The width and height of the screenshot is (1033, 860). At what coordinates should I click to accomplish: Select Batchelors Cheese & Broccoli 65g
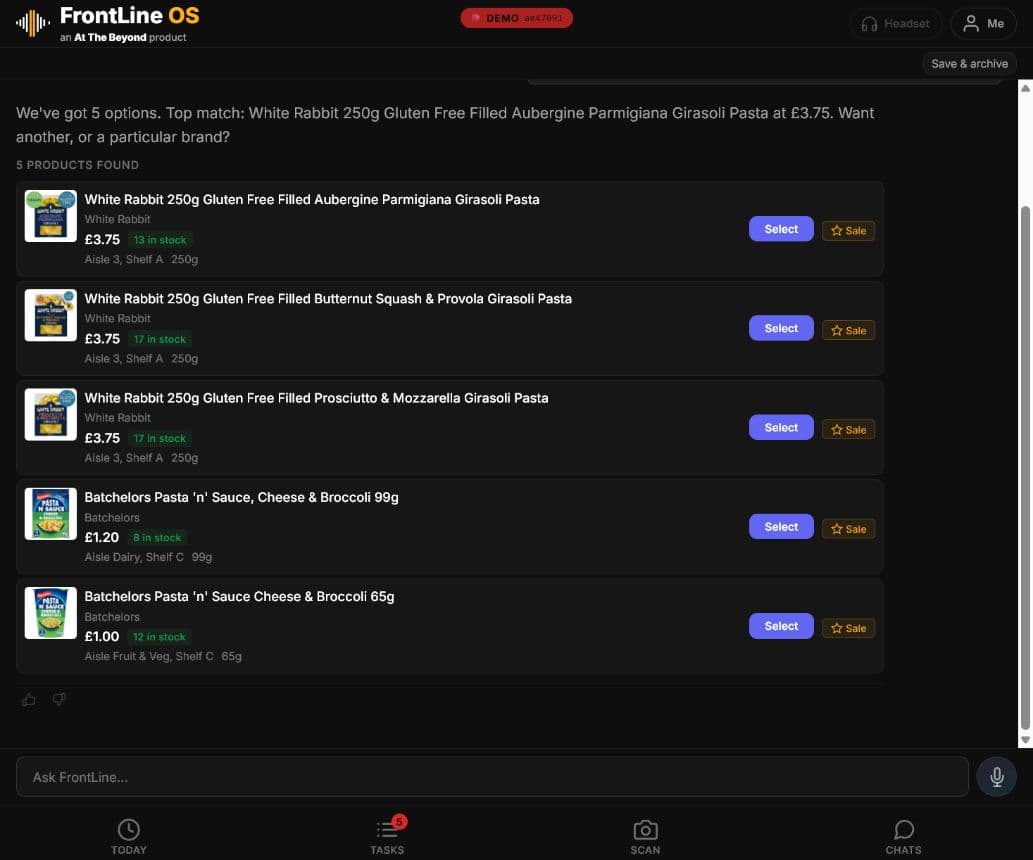(781, 626)
